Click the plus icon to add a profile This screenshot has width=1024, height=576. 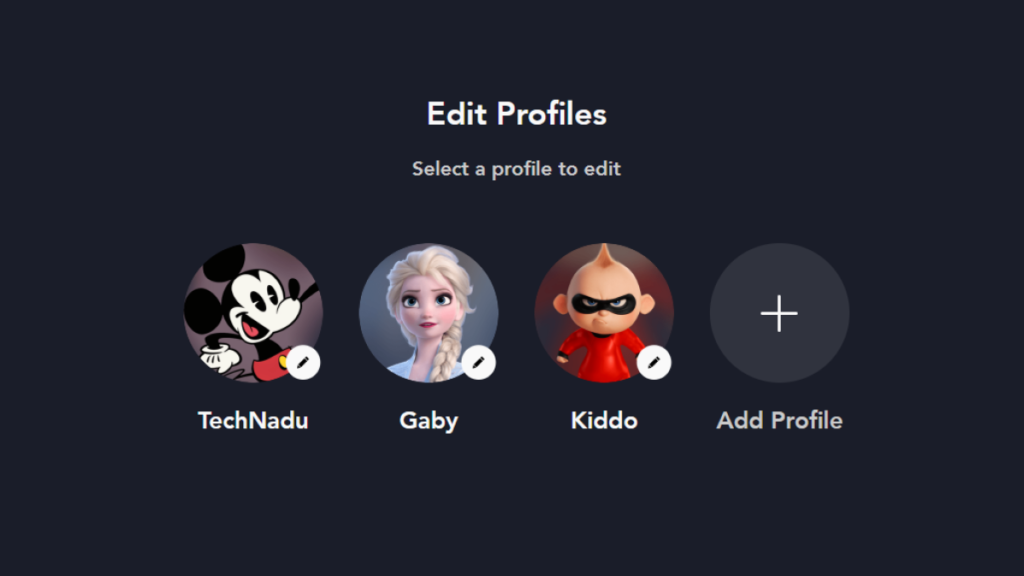tap(779, 313)
